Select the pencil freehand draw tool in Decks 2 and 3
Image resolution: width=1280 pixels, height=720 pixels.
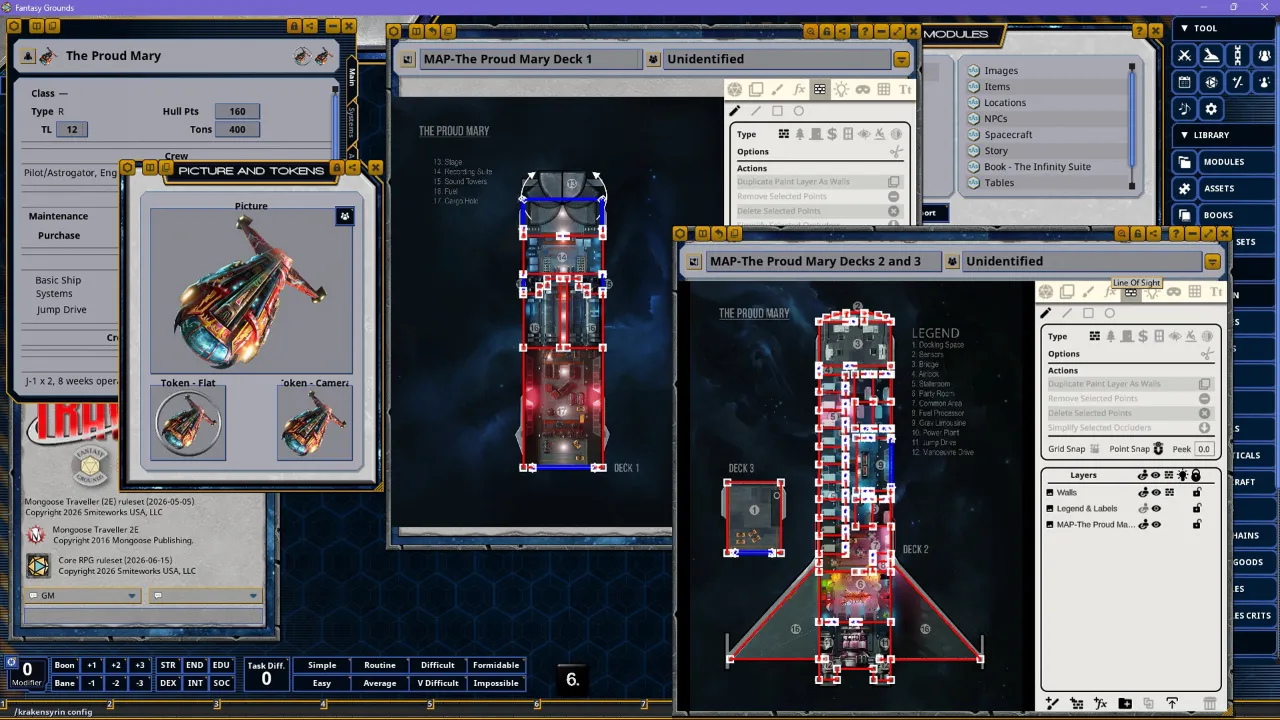point(1046,313)
